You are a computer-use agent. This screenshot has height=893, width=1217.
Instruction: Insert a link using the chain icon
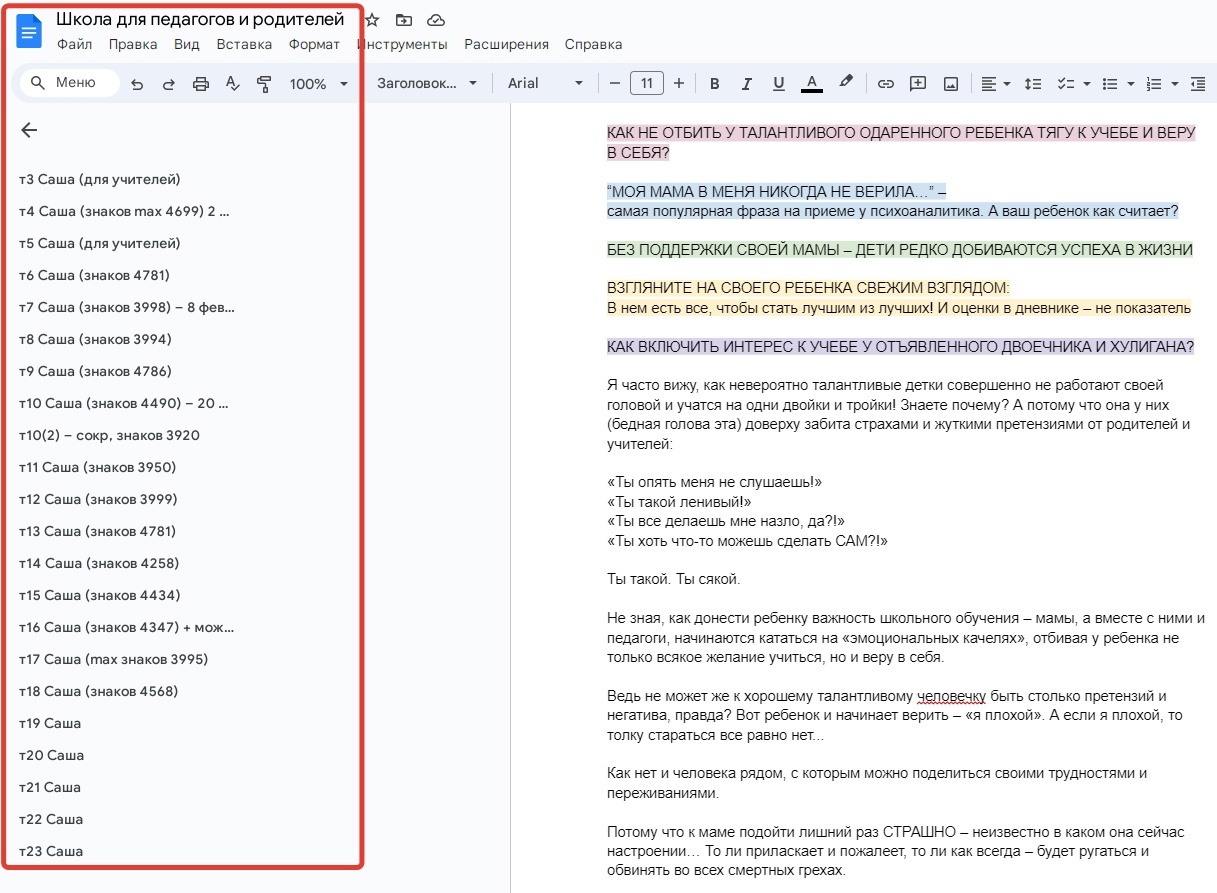[885, 84]
